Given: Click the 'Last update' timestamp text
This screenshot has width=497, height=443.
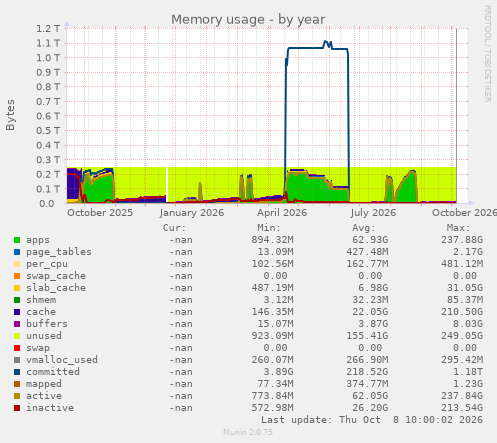Looking at the screenshot, I should (x=372, y=420).
